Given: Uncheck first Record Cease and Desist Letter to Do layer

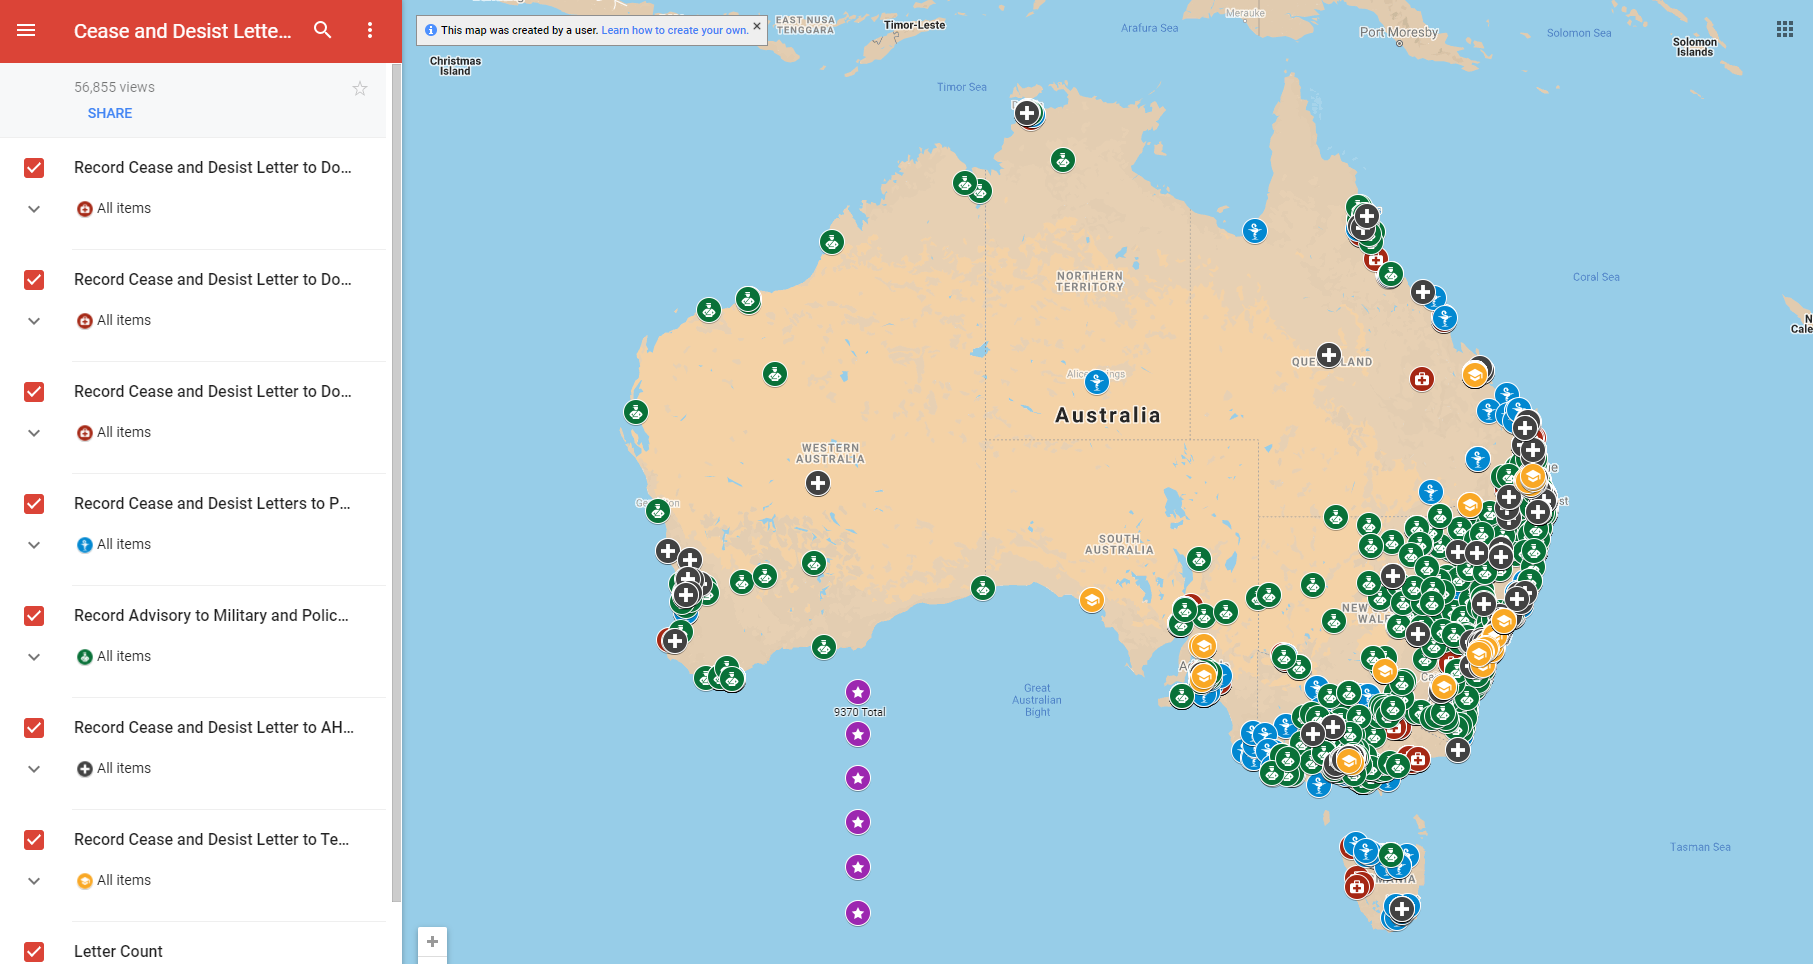Looking at the screenshot, I should (x=34, y=168).
